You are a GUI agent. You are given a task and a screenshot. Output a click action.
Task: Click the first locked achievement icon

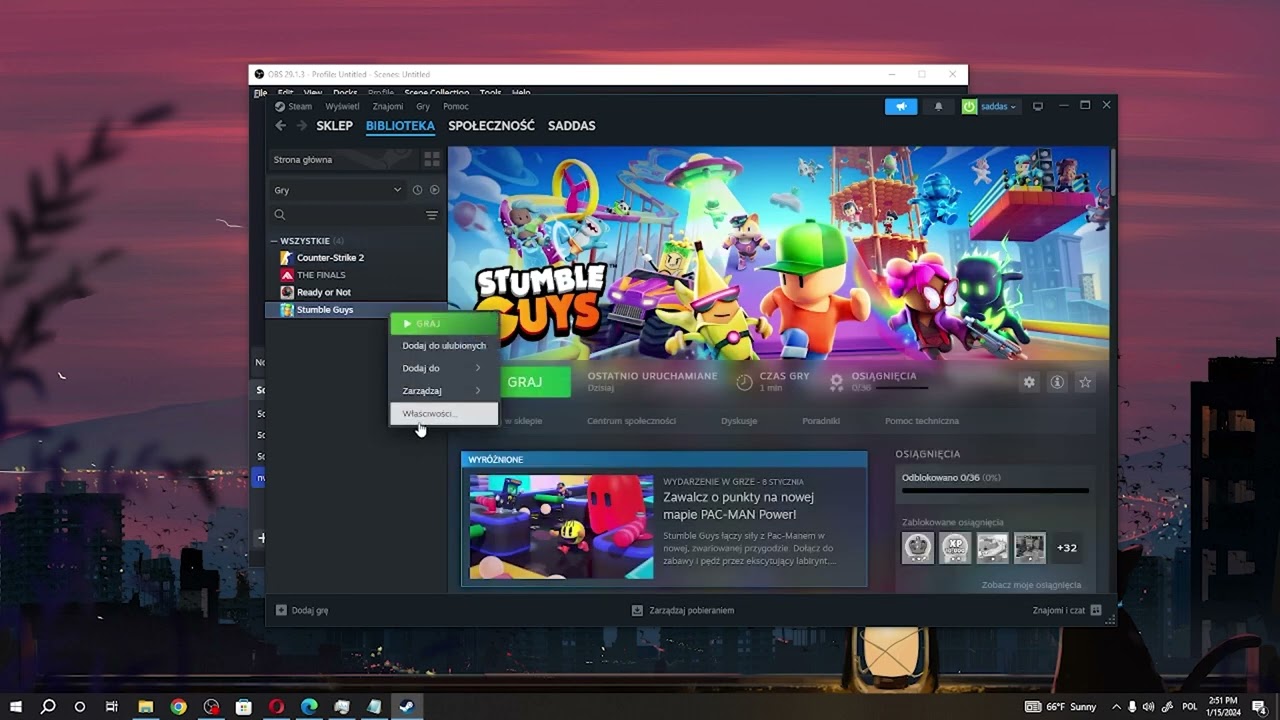click(x=918, y=548)
